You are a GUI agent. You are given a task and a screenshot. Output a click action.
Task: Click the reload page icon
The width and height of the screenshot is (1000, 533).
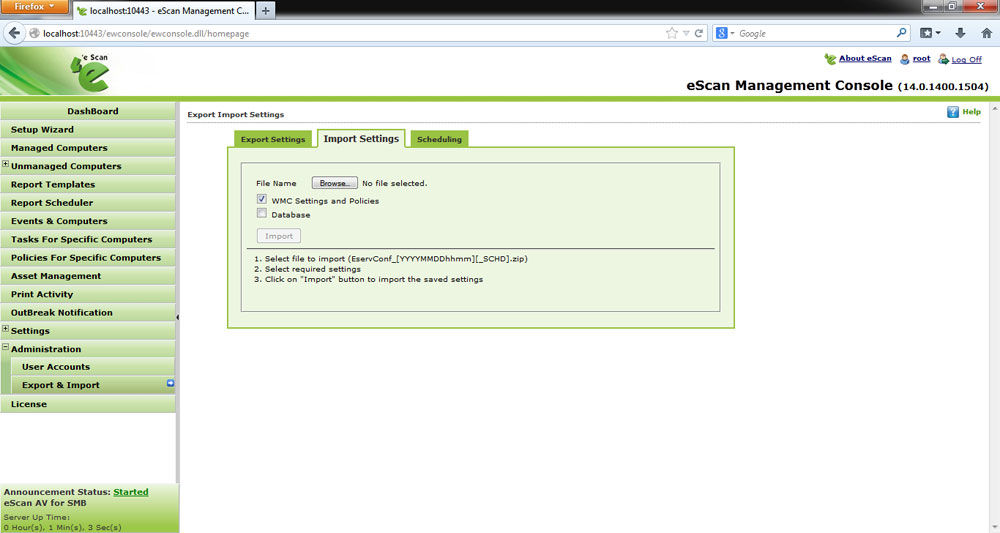(x=699, y=33)
